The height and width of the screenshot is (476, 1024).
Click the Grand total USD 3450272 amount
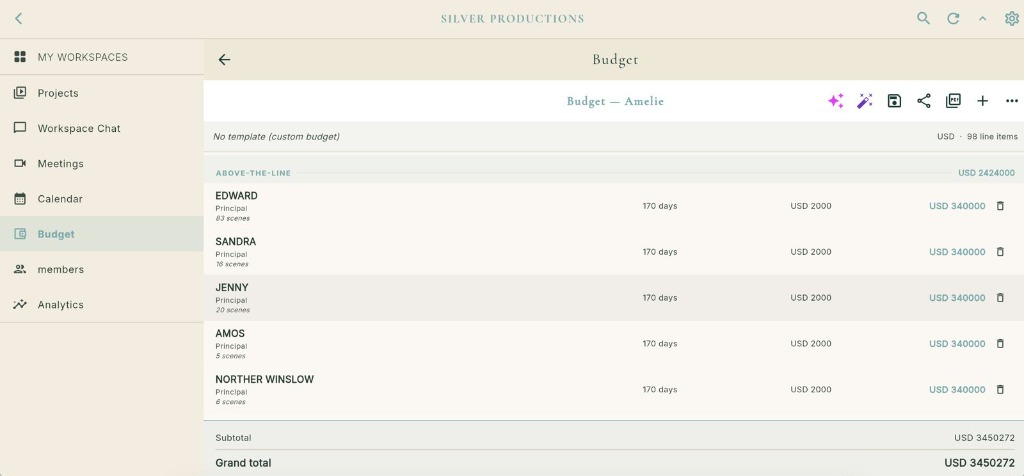point(980,462)
